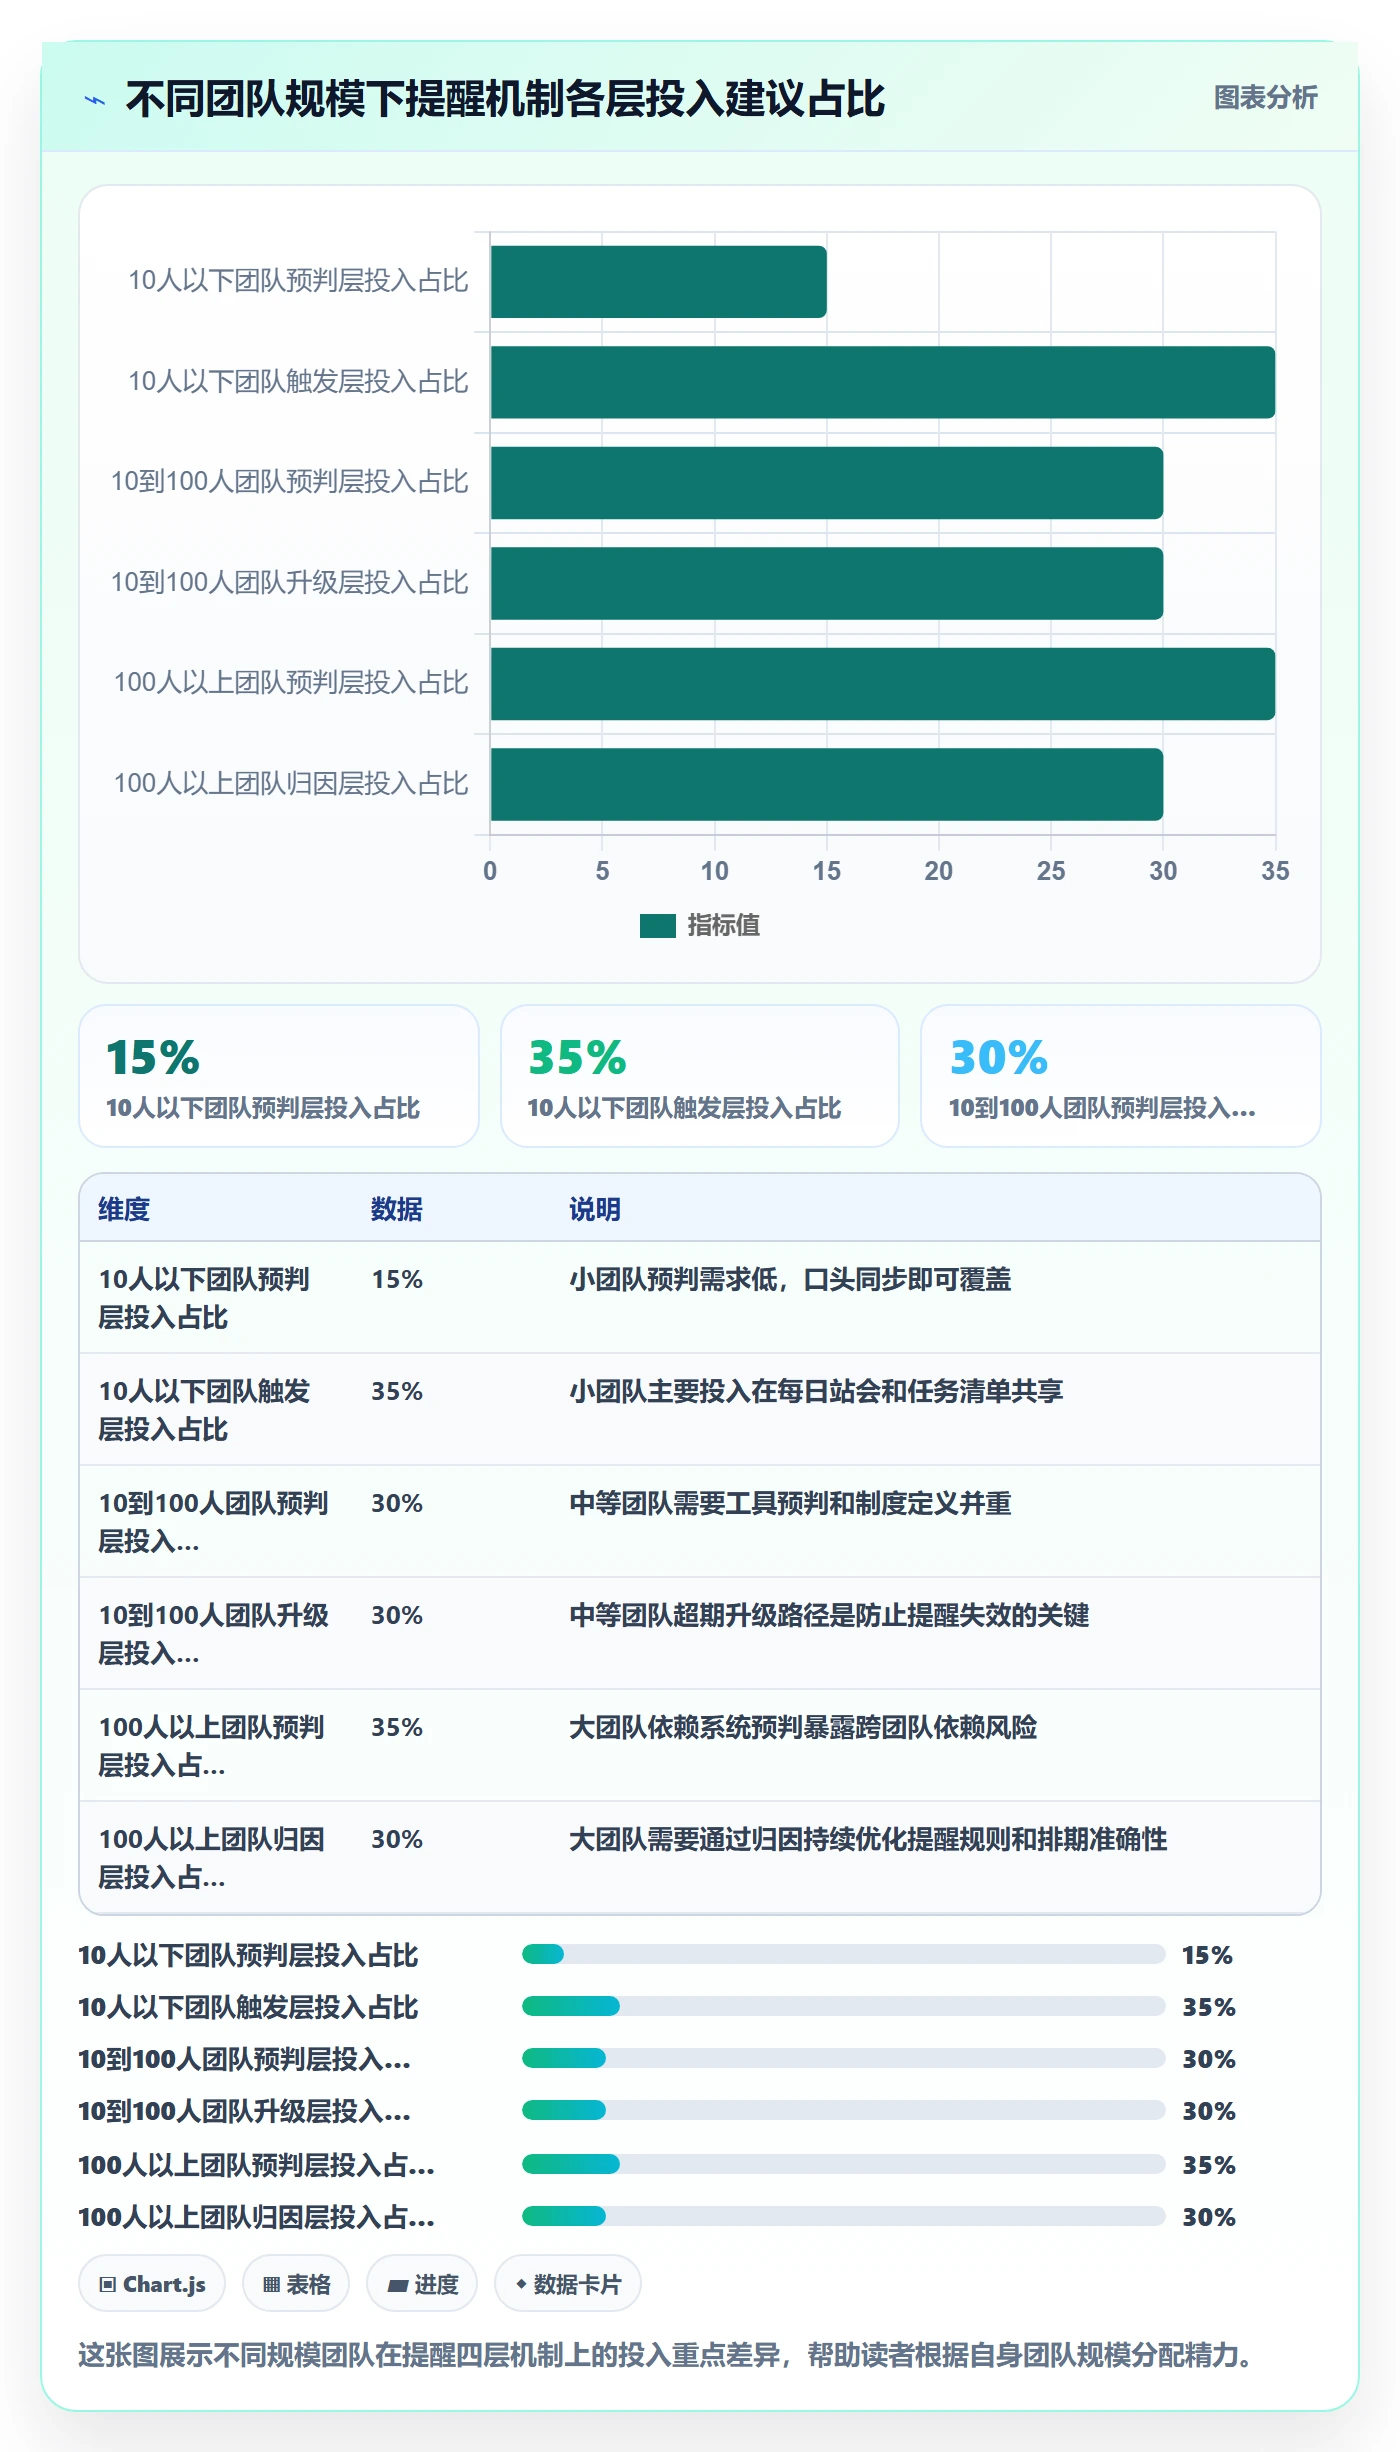This screenshot has height=2452, width=1400.
Task: Click progress bar for 100人以上团队归因层投入占
Action: (x=844, y=2216)
